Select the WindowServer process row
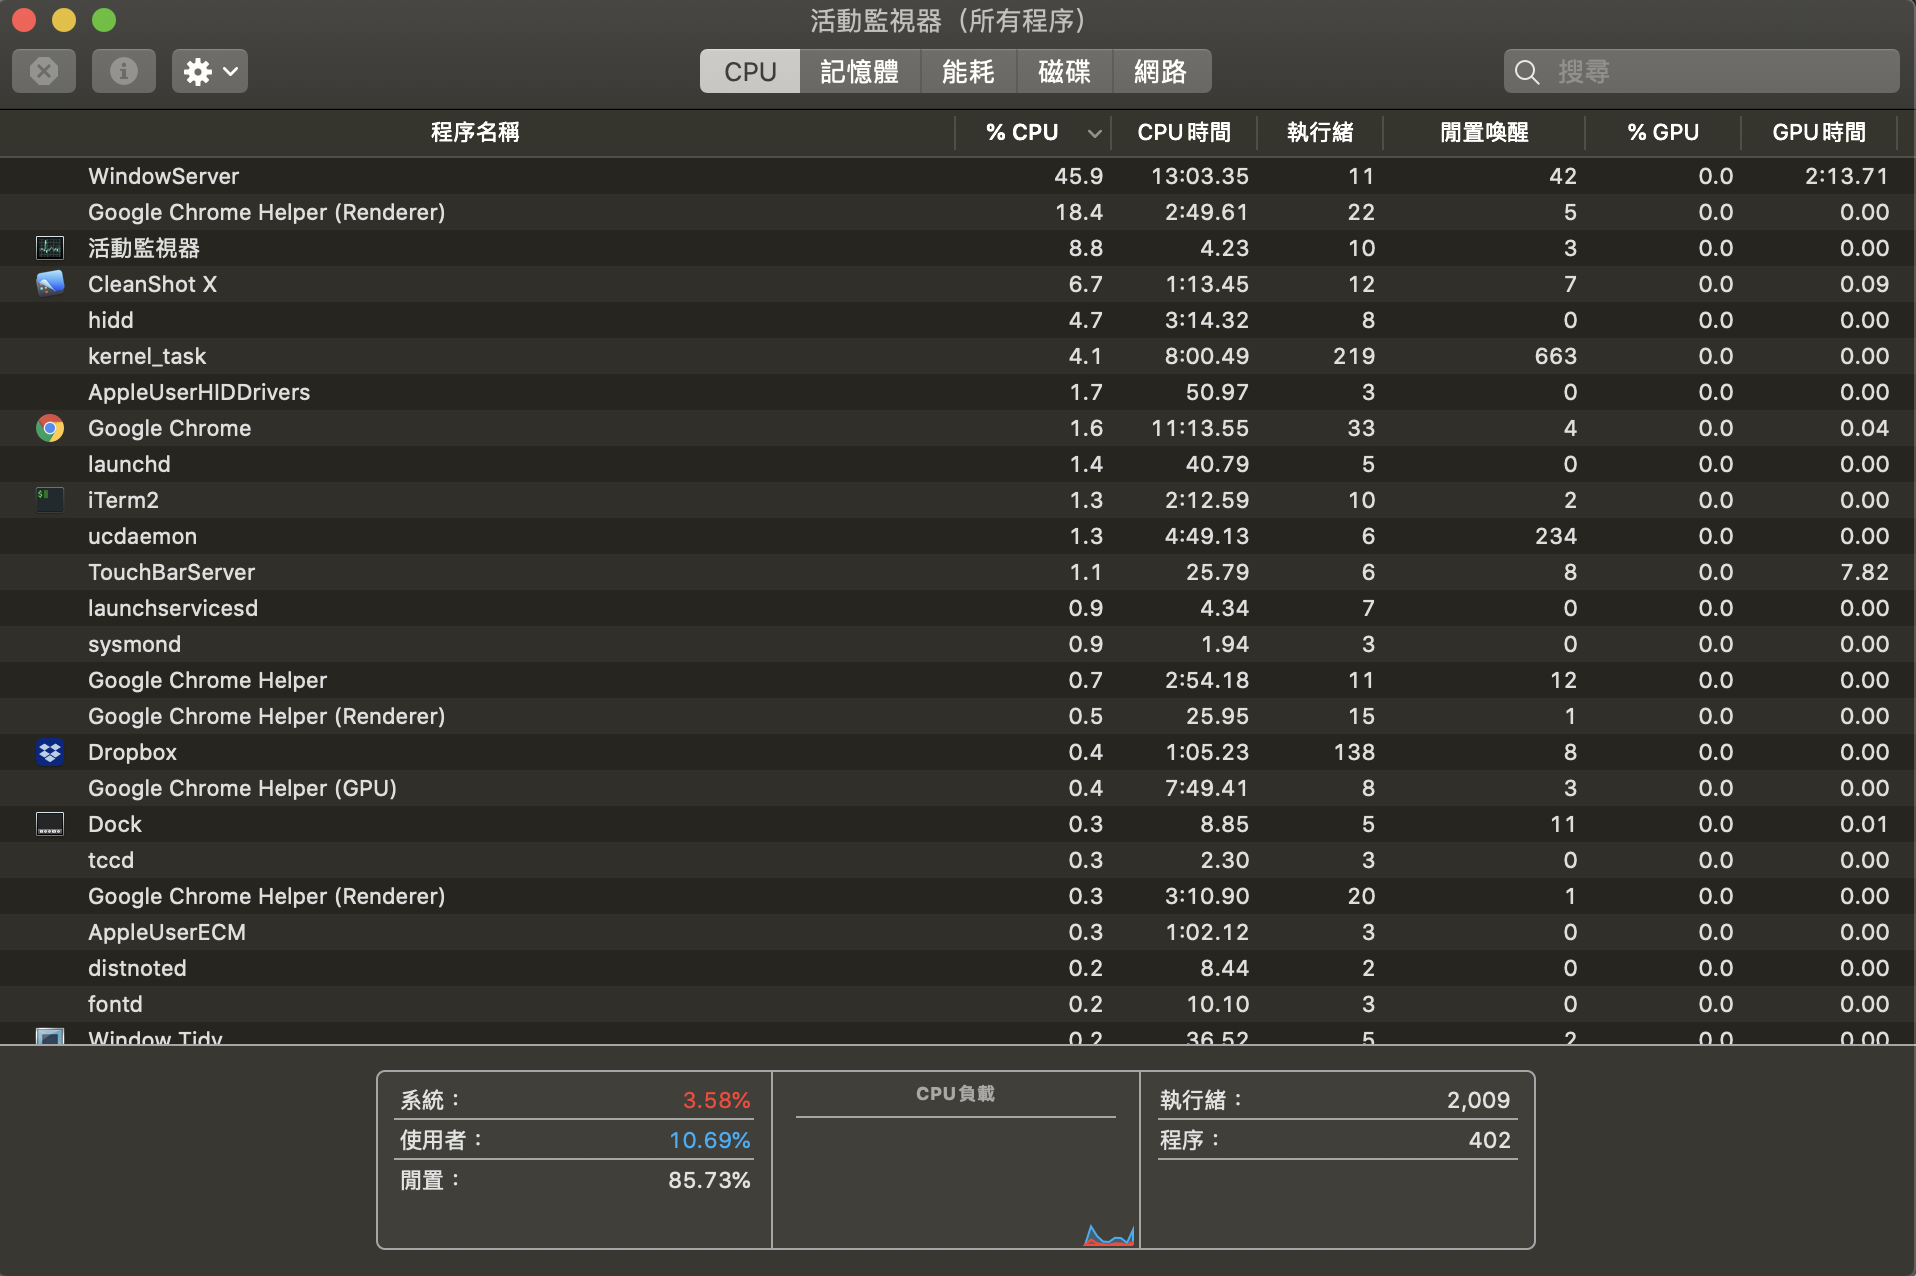1916x1276 pixels. (x=958, y=176)
